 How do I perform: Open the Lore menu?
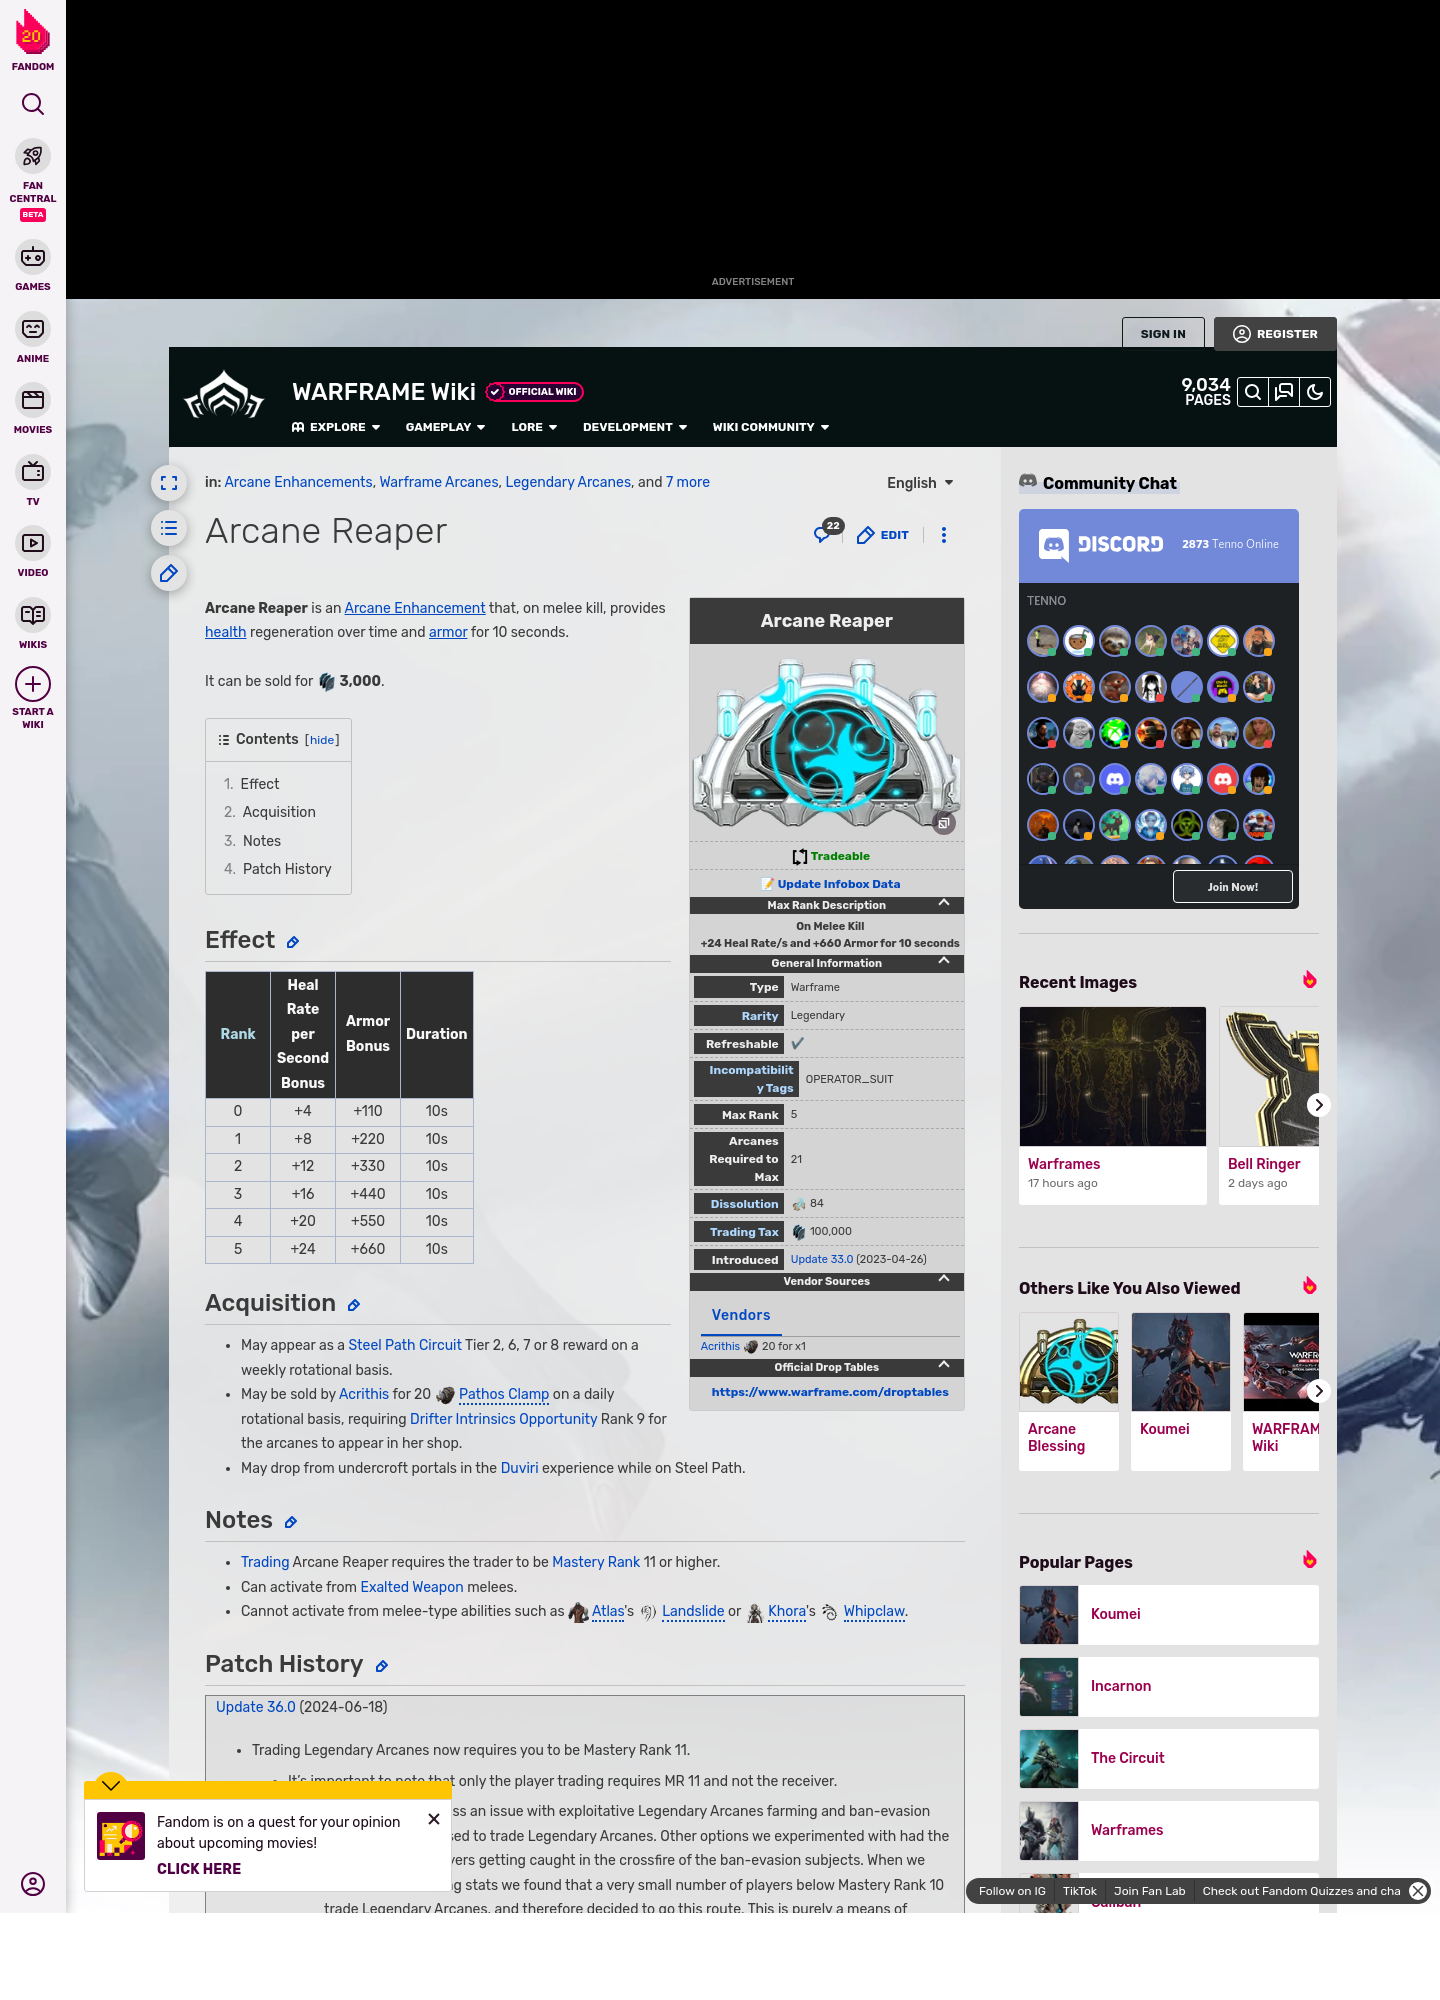pyautogui.click(x=534, y=427)
